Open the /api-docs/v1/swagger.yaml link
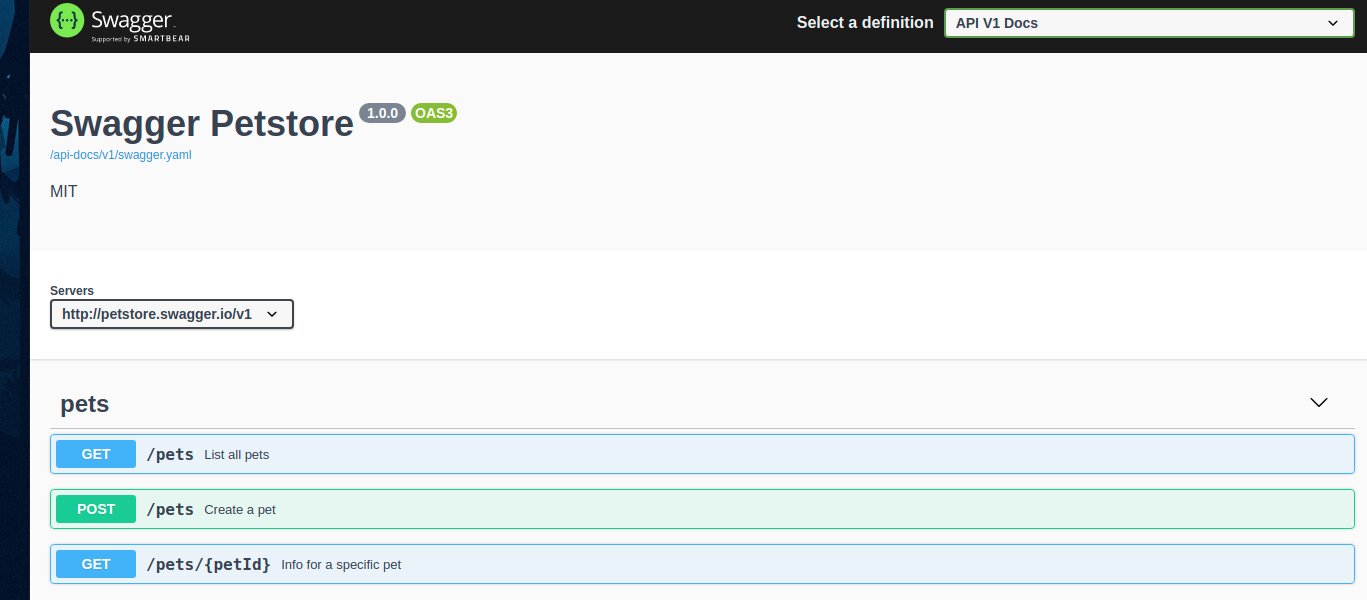 point(120,155)
